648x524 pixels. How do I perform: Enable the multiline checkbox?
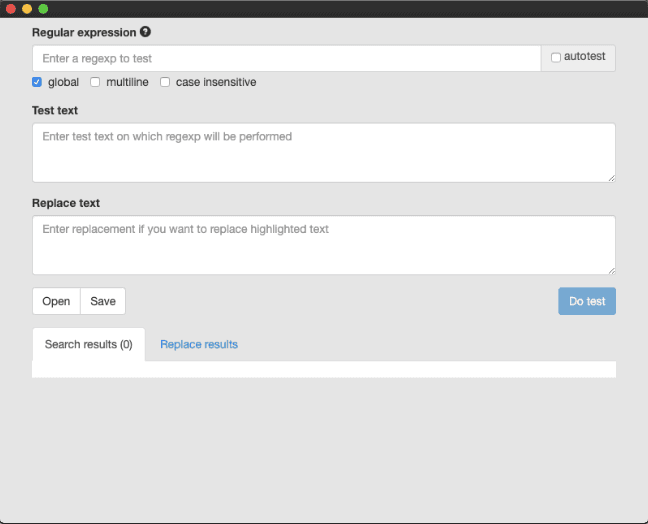coord(96,82)
